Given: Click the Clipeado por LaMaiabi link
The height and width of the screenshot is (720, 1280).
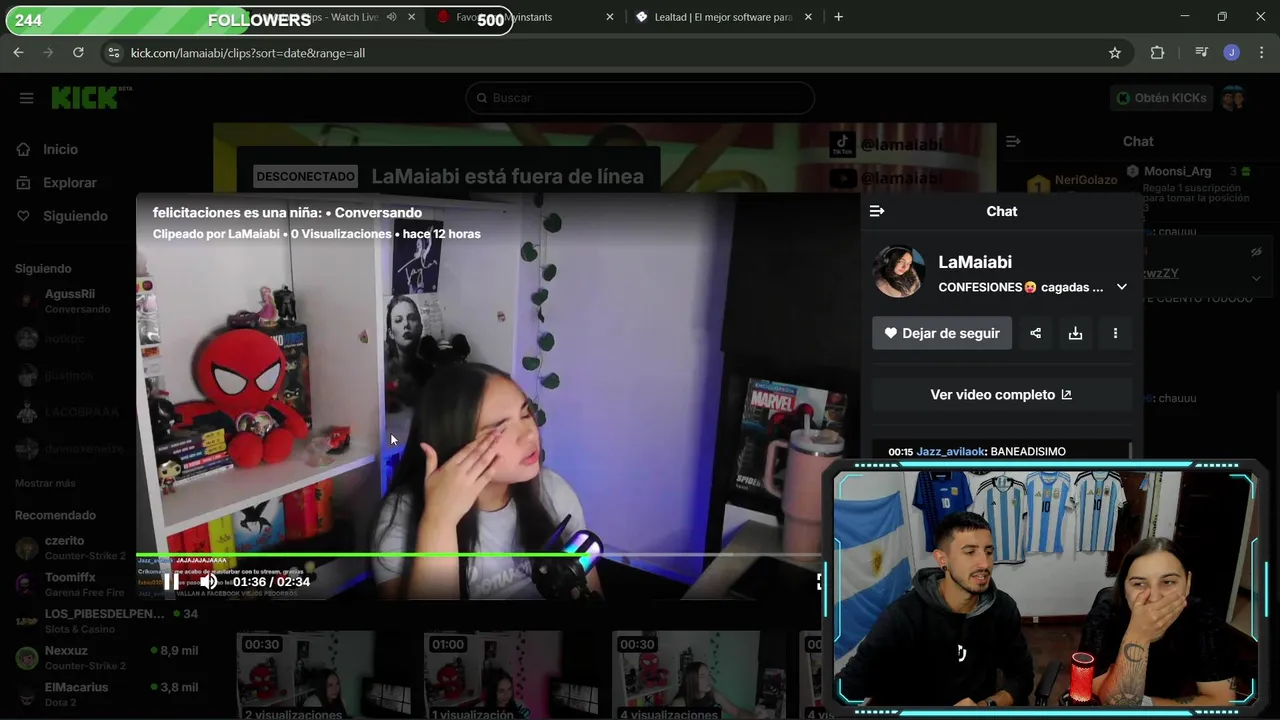Looking at the screenshot, I should [216, 234].
